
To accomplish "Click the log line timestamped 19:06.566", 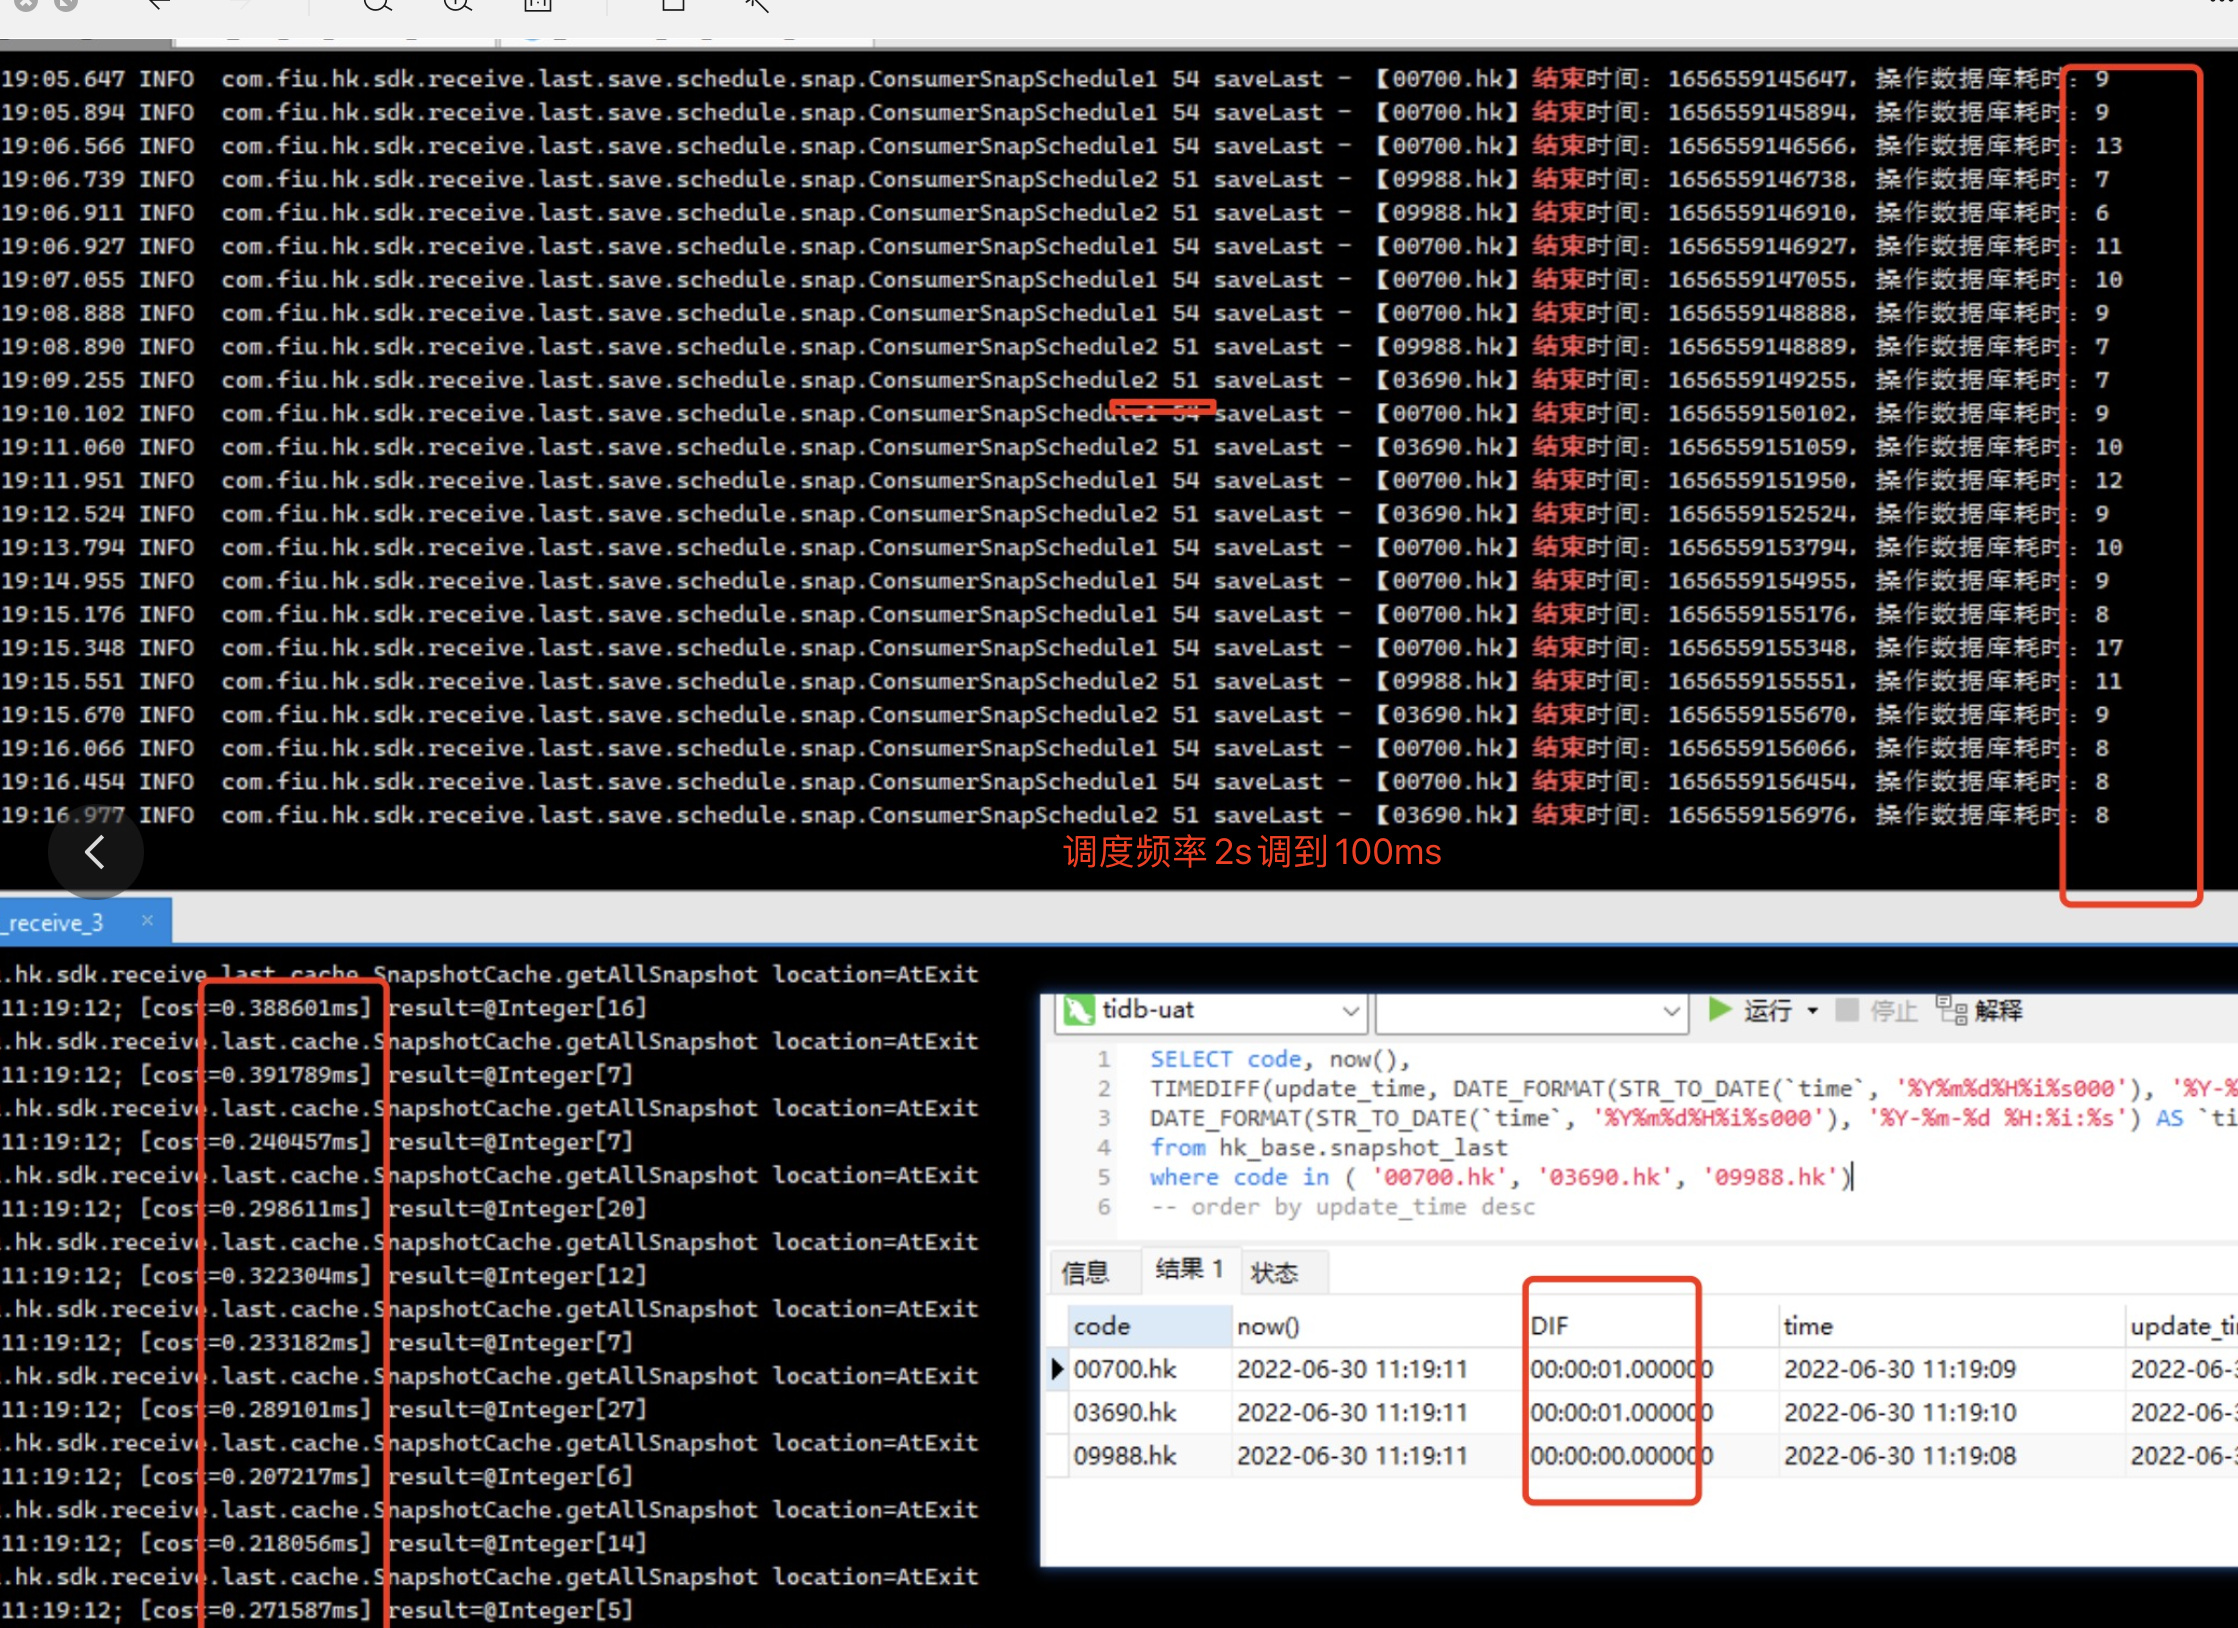I will point(1061,146).
